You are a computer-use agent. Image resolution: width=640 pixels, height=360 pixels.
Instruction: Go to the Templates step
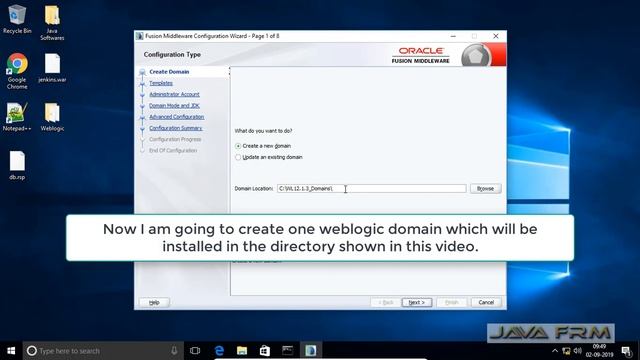[161, 83]
